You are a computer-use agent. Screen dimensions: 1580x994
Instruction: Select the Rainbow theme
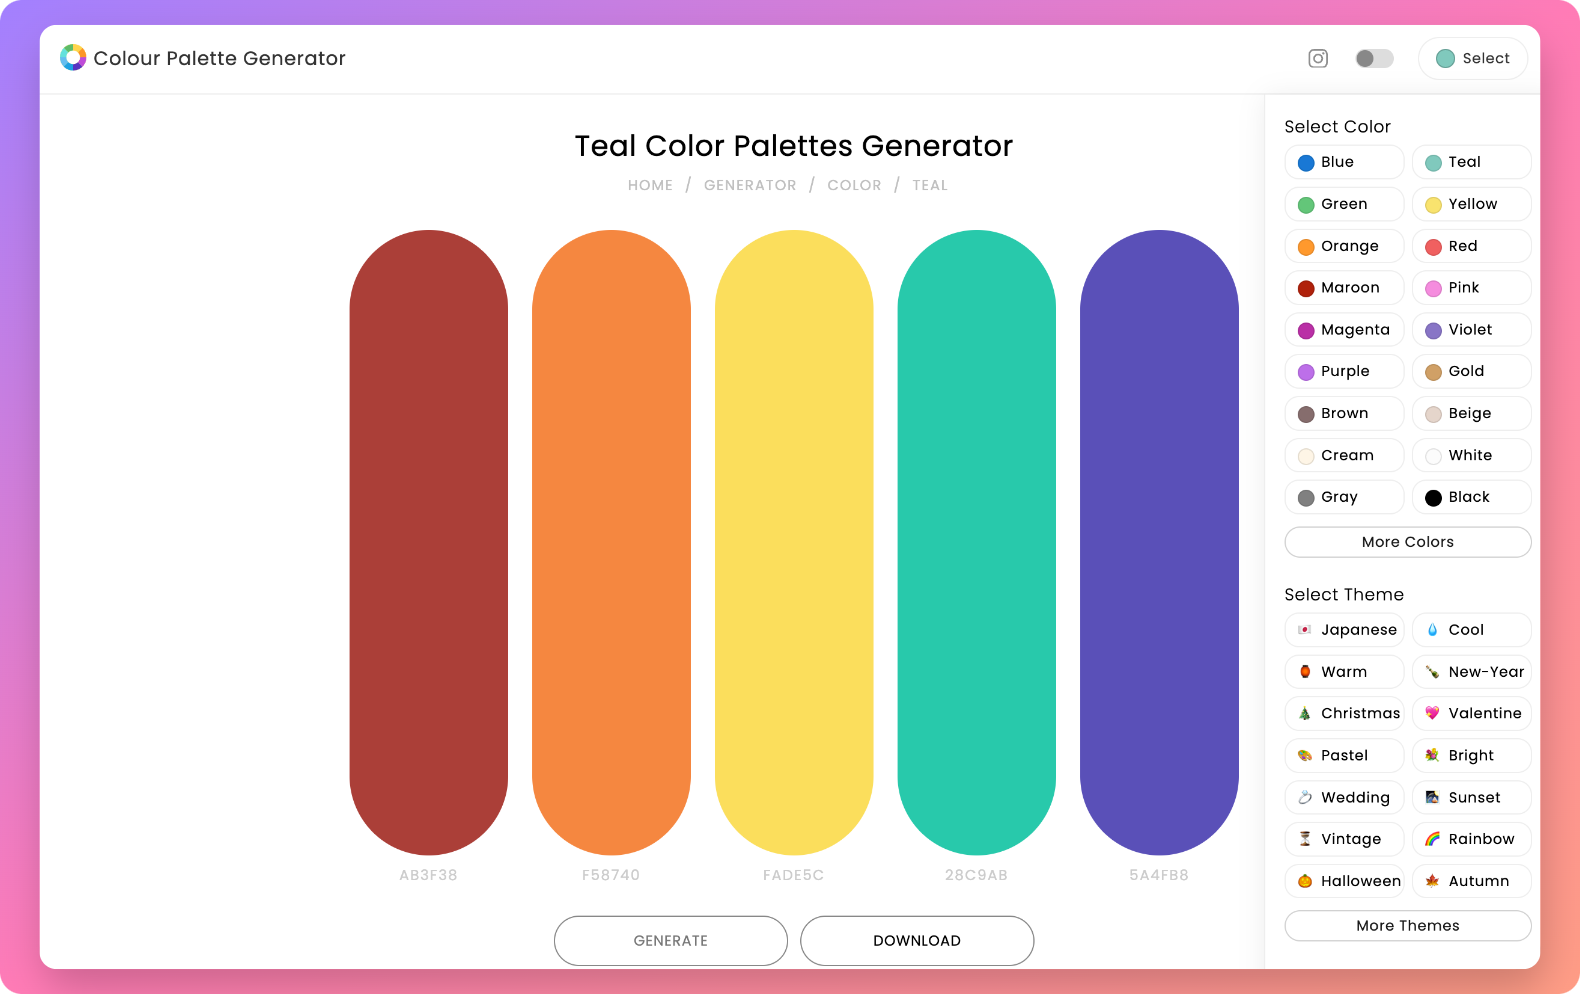[x=1471, y=839]
